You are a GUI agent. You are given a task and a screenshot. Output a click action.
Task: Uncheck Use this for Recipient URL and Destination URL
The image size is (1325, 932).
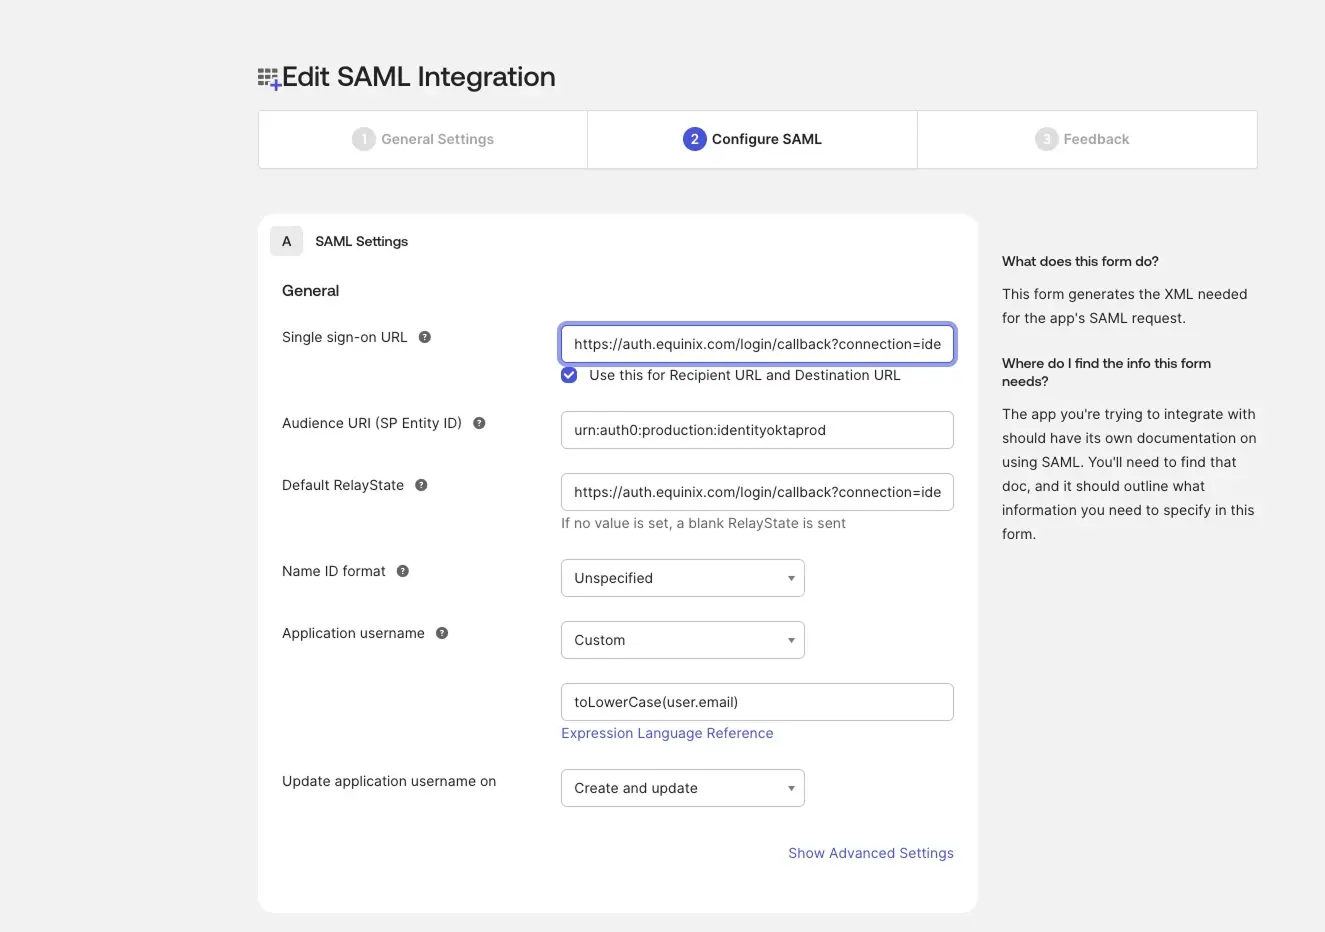point(568,374)
